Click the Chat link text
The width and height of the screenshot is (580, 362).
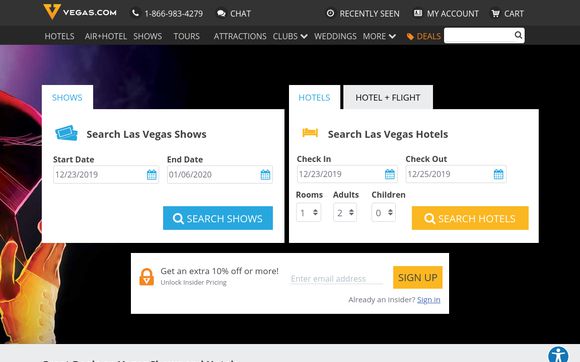point(240,14)
